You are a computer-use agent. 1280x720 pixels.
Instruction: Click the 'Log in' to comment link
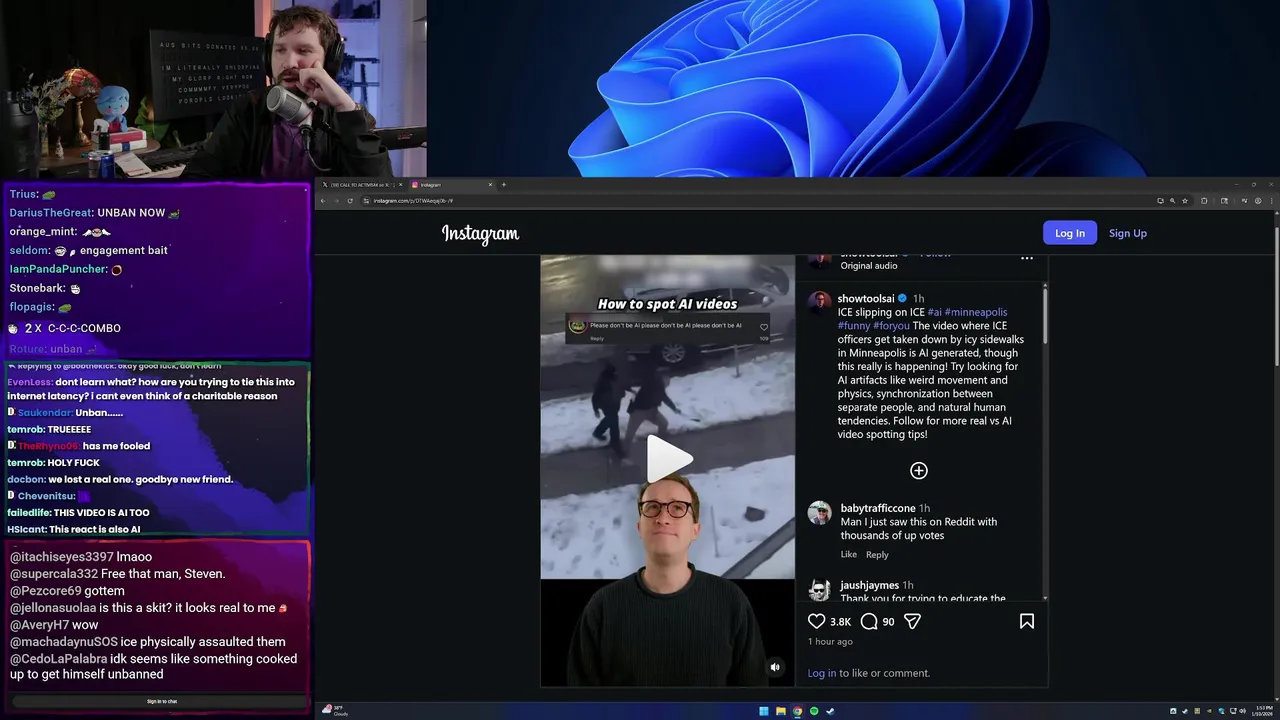822,673
